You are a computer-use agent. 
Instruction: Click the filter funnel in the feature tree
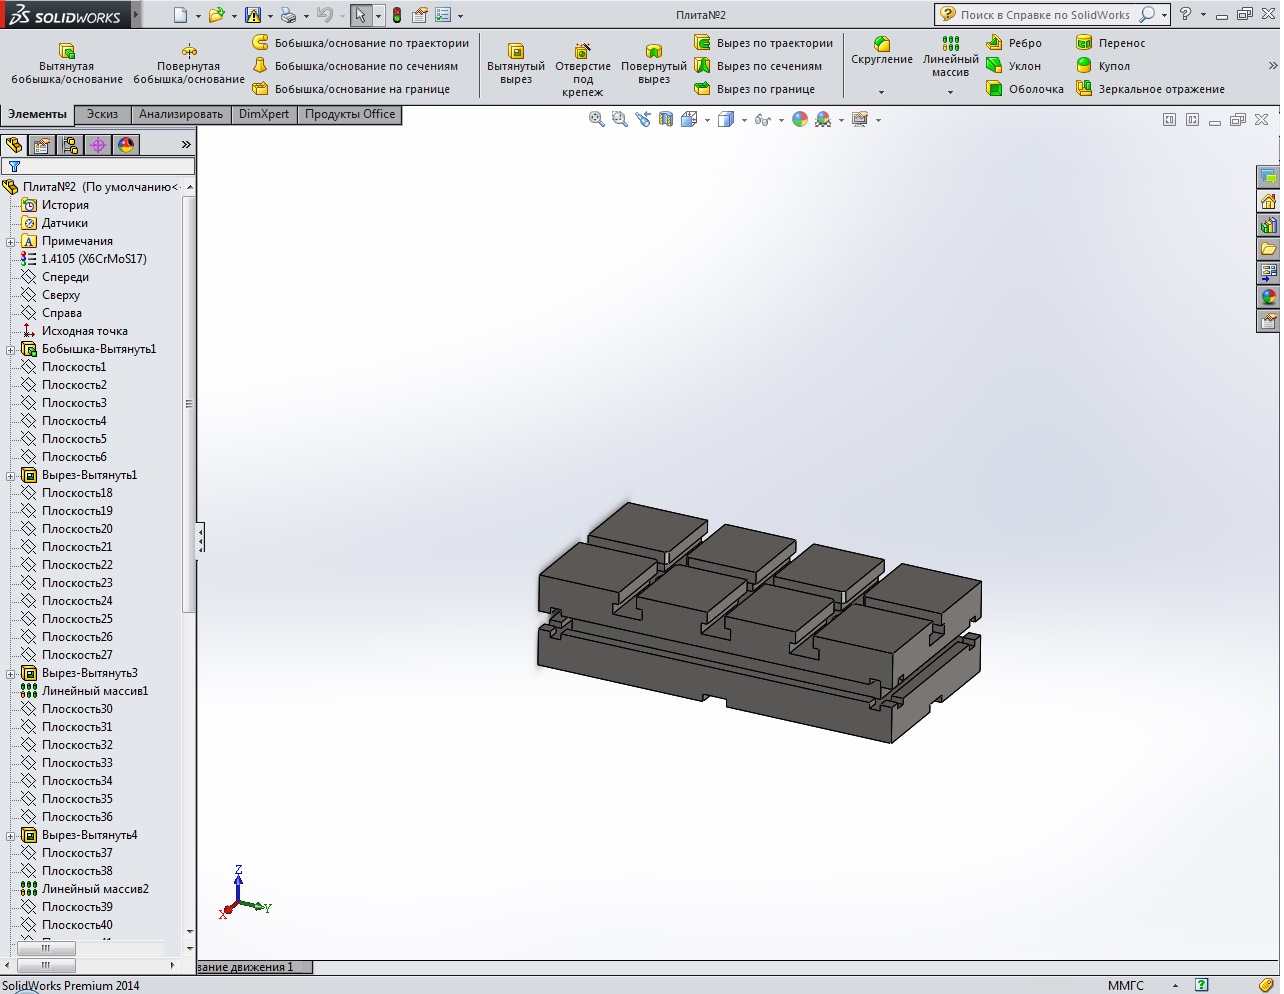pos(14,167)
